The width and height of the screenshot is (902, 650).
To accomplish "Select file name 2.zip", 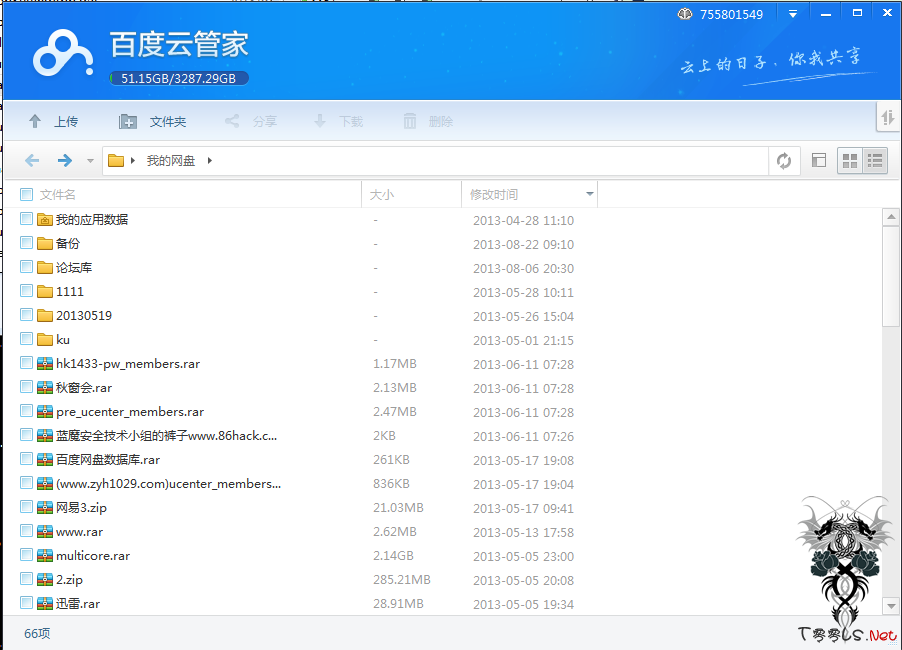I will pos(69,580).
